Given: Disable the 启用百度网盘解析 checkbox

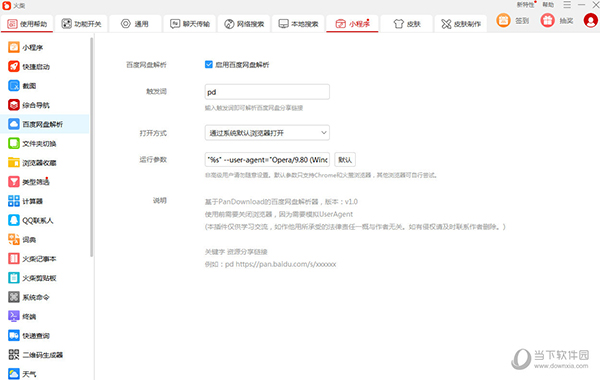Looking at the screenshot, I should coord(209,64).
